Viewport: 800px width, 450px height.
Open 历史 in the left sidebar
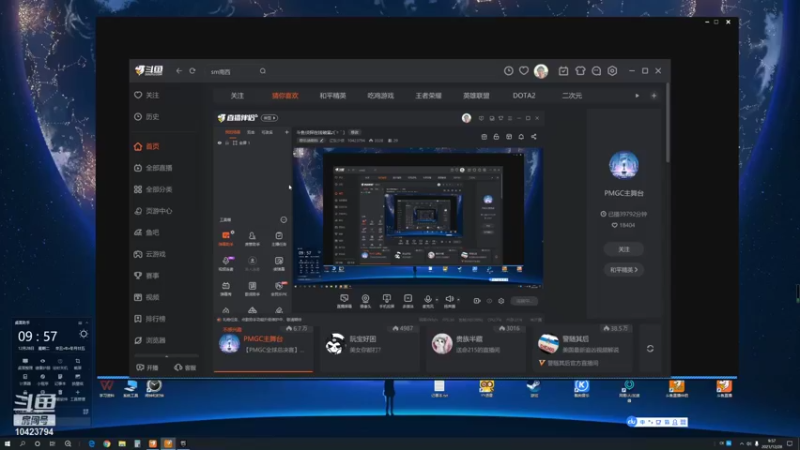[x=147, y=117]
